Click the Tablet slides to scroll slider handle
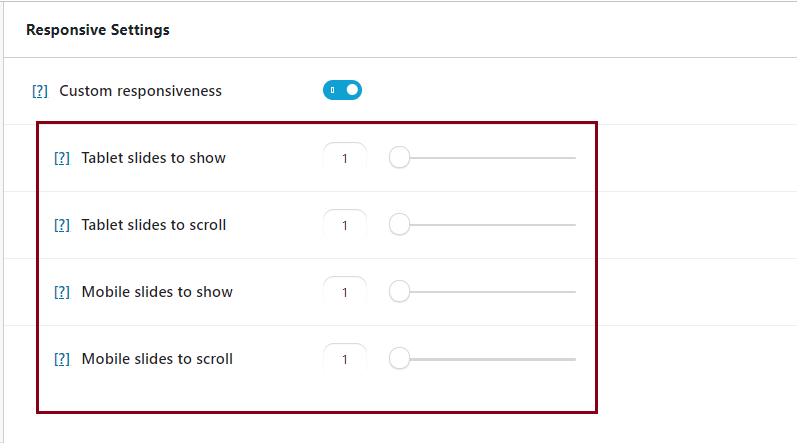Screen dimensions: 797x447 399,225
